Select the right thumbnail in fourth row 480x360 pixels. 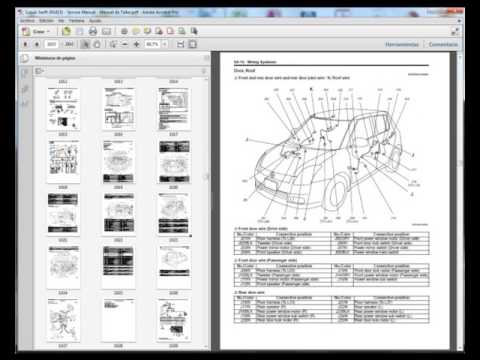click(174, 267)
